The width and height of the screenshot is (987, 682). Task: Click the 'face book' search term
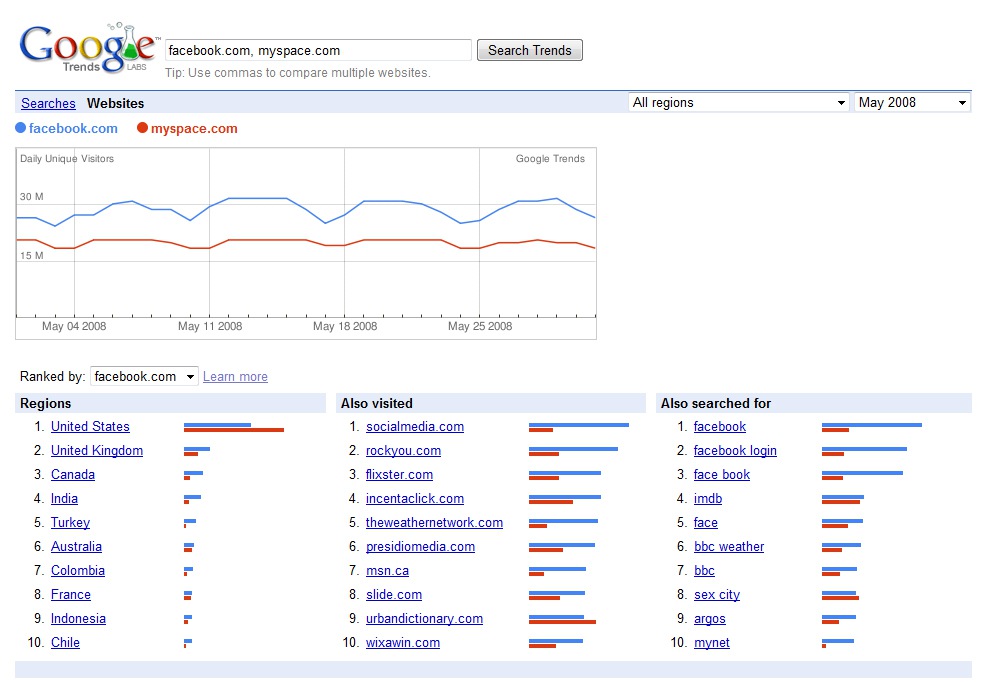pos(722,474)
